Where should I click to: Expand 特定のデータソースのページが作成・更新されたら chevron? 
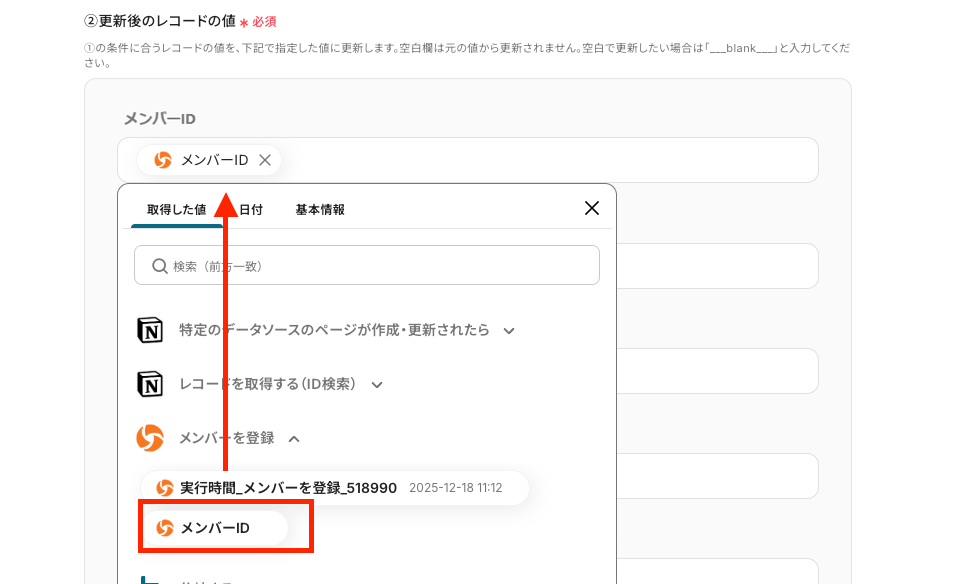509,331
